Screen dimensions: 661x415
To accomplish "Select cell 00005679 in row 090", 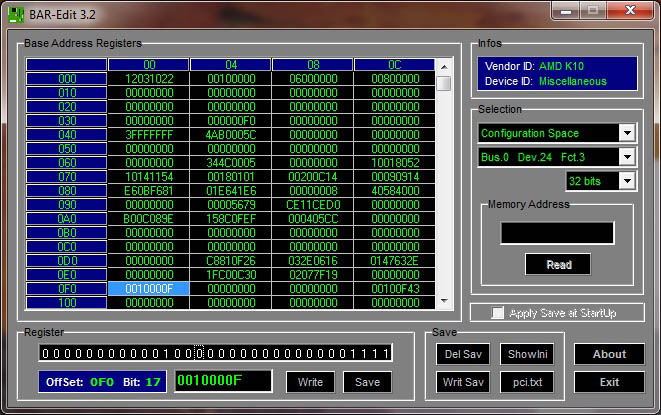I will (x=231, y=205).
